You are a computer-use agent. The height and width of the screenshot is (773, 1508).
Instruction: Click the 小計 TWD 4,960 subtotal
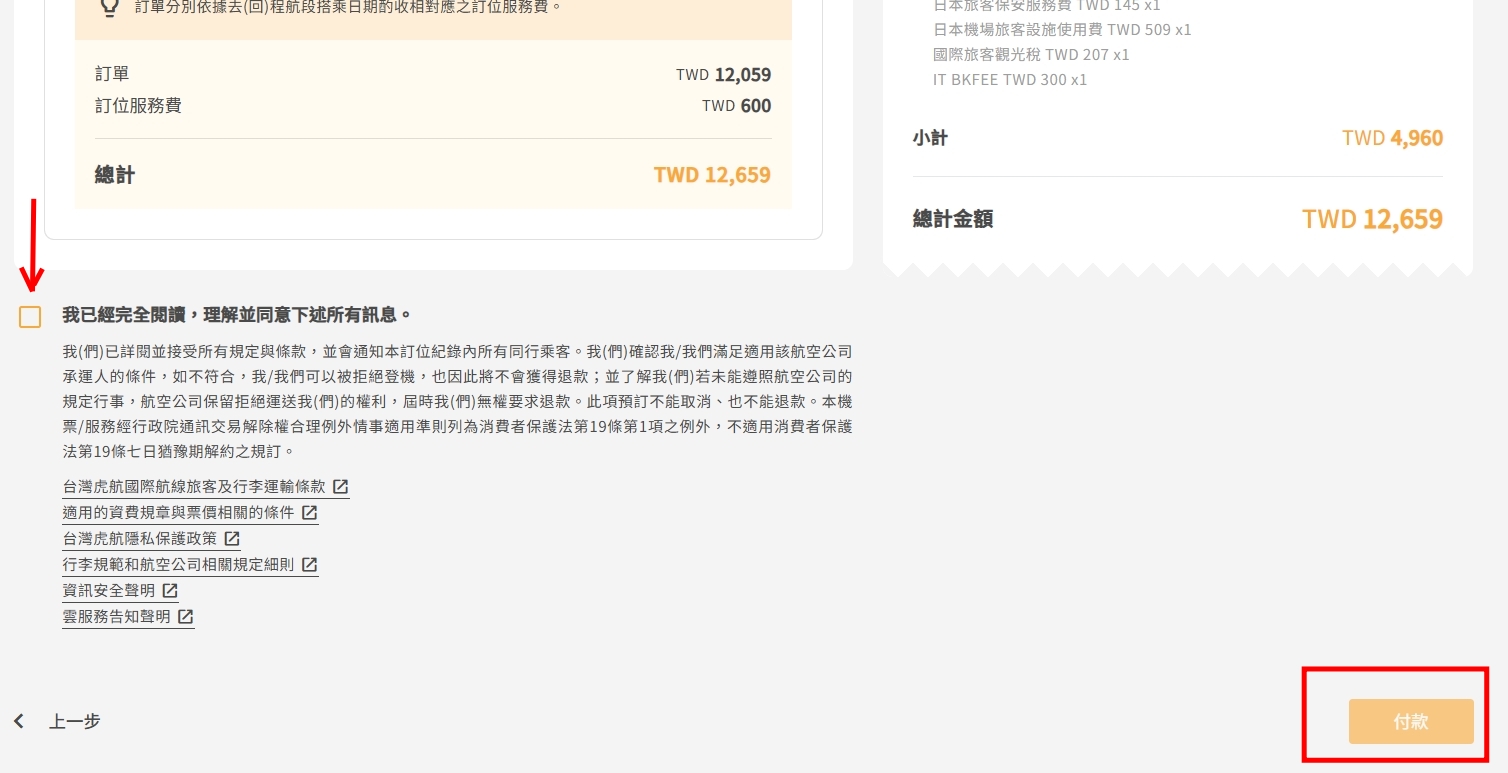coord(1392,138)
